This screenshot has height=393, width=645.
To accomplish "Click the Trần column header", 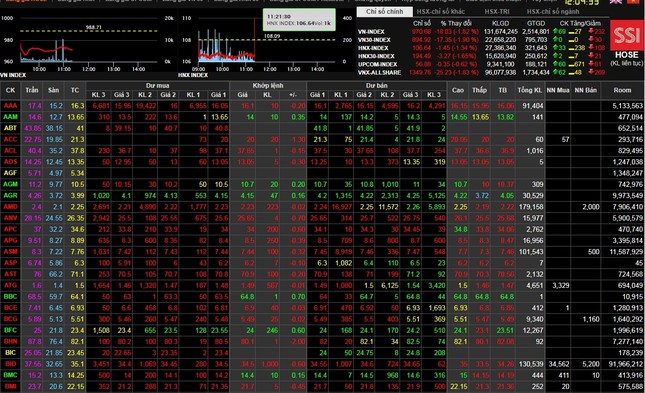I will point(32,90).
